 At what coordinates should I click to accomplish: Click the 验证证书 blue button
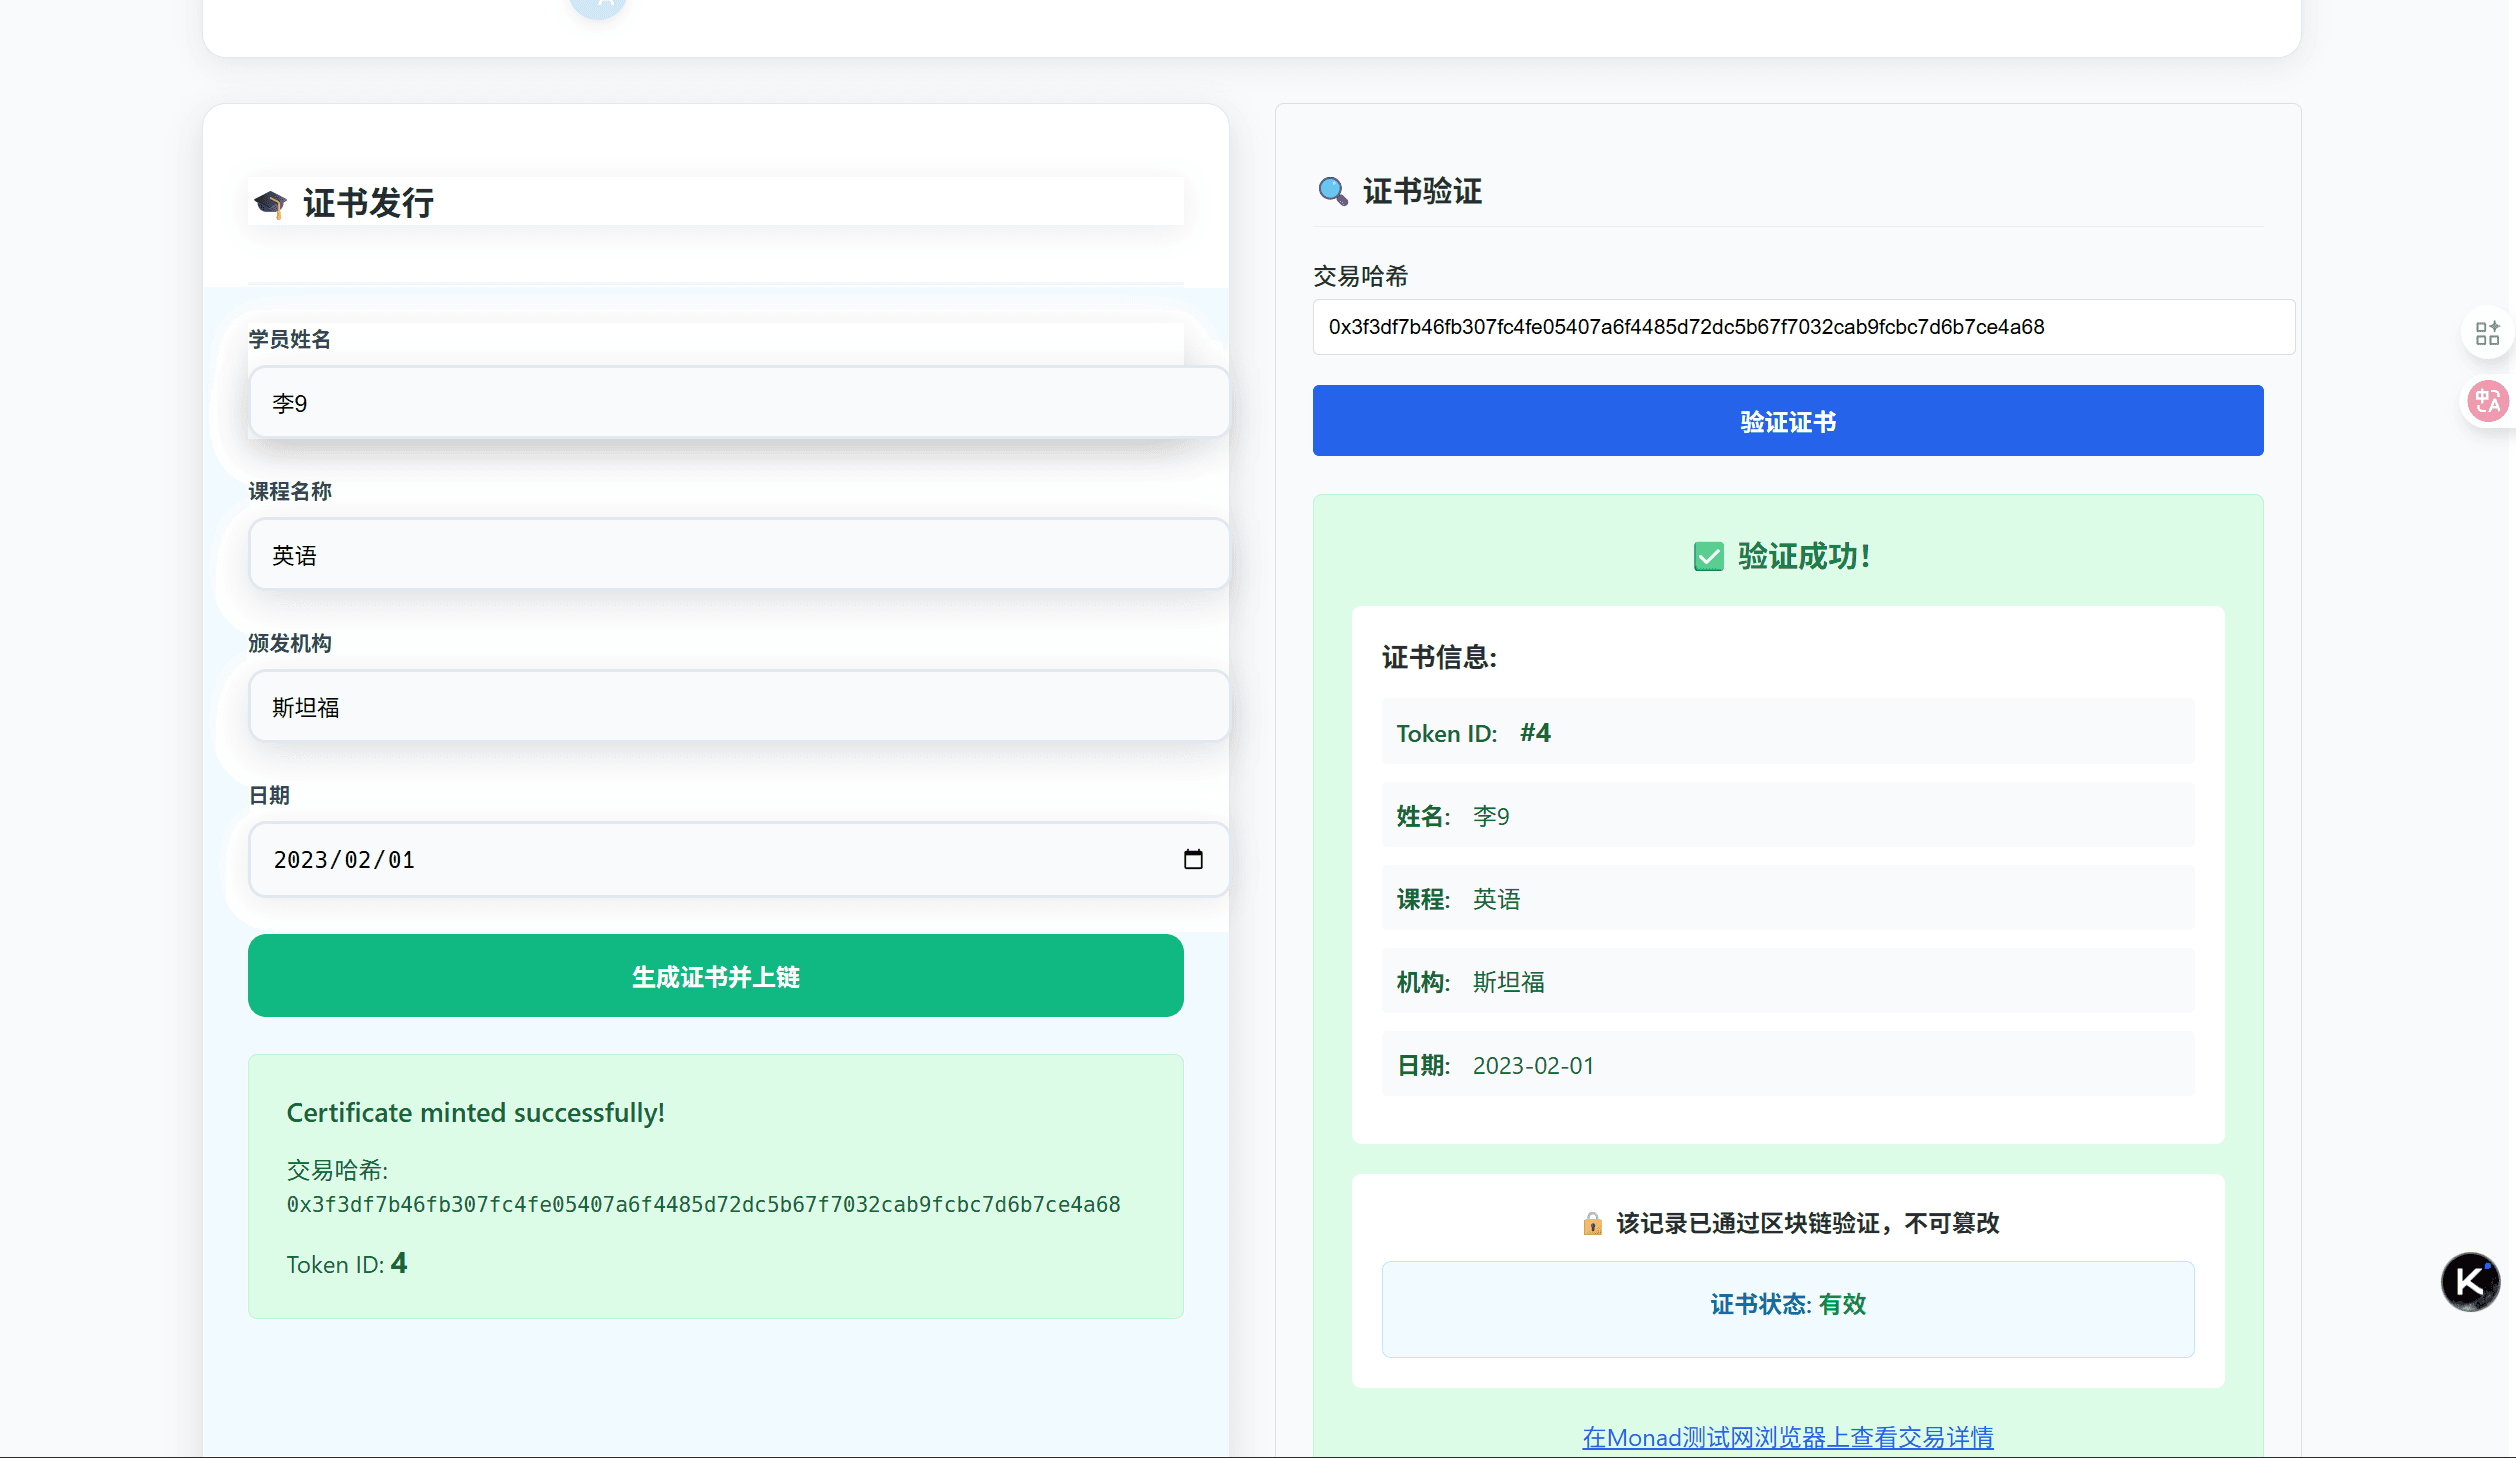(1786, 420)
